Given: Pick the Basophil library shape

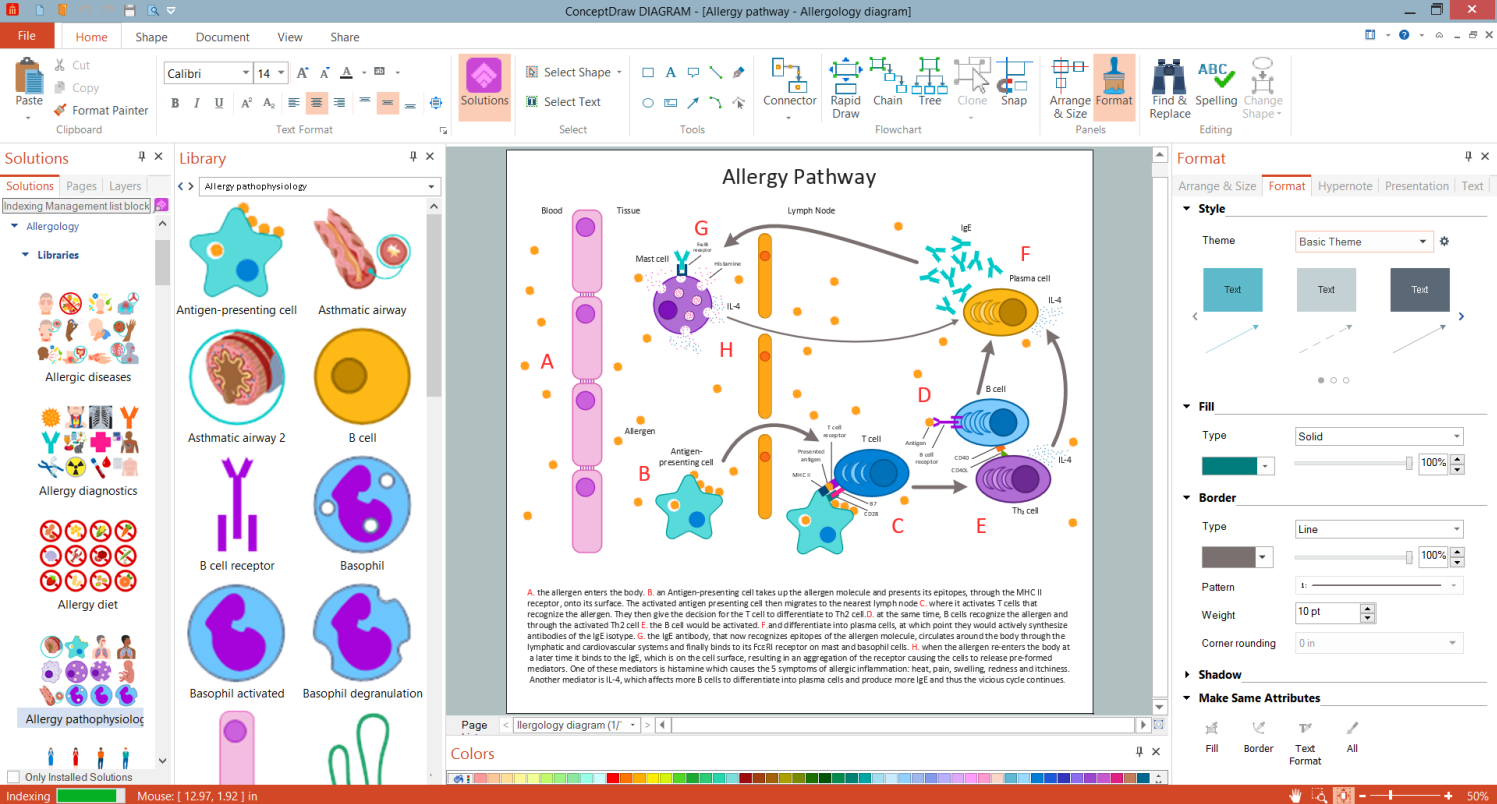Looking at the screenshot, I should [362, 515].
